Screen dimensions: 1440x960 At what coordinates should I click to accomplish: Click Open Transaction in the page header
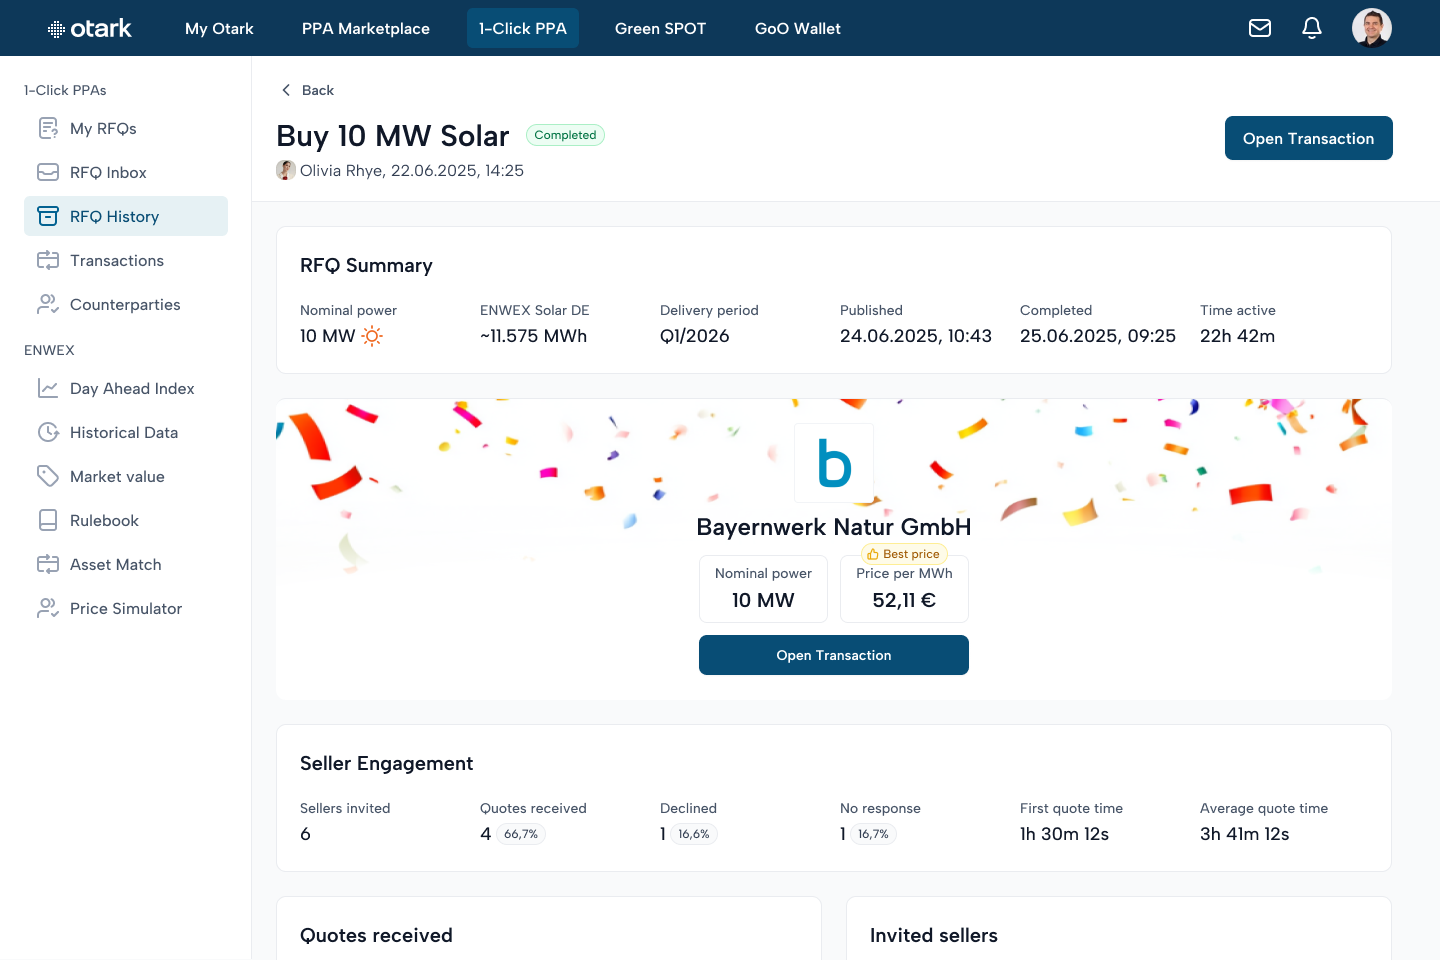click(1309, 138)
